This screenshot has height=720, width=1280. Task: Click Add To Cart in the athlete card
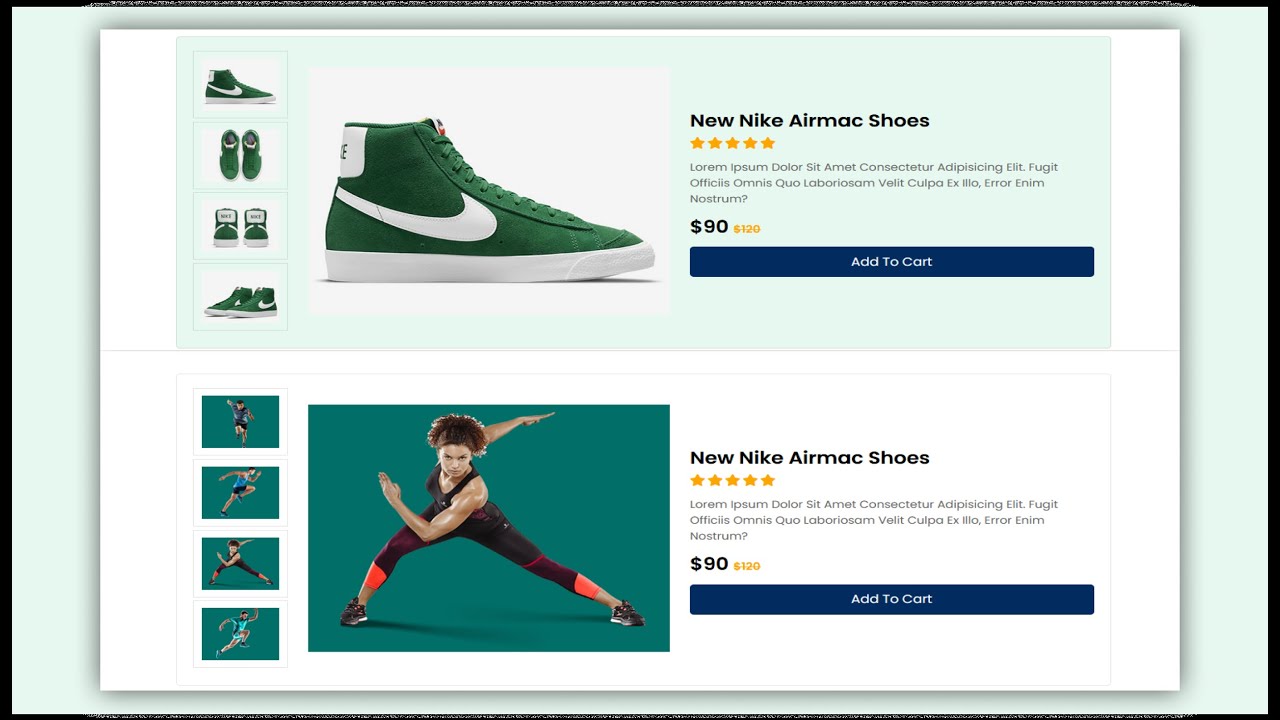coord(891,599)
